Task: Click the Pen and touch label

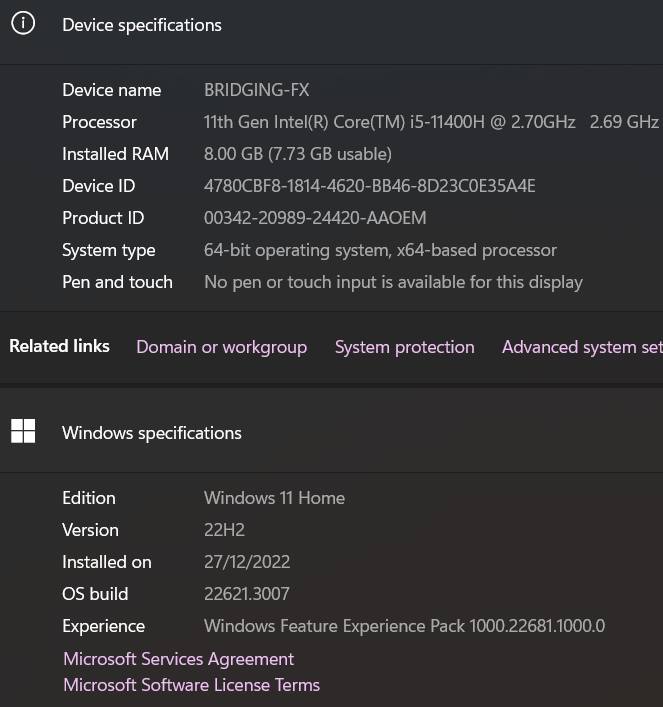Action: click(x=117, y=282)
